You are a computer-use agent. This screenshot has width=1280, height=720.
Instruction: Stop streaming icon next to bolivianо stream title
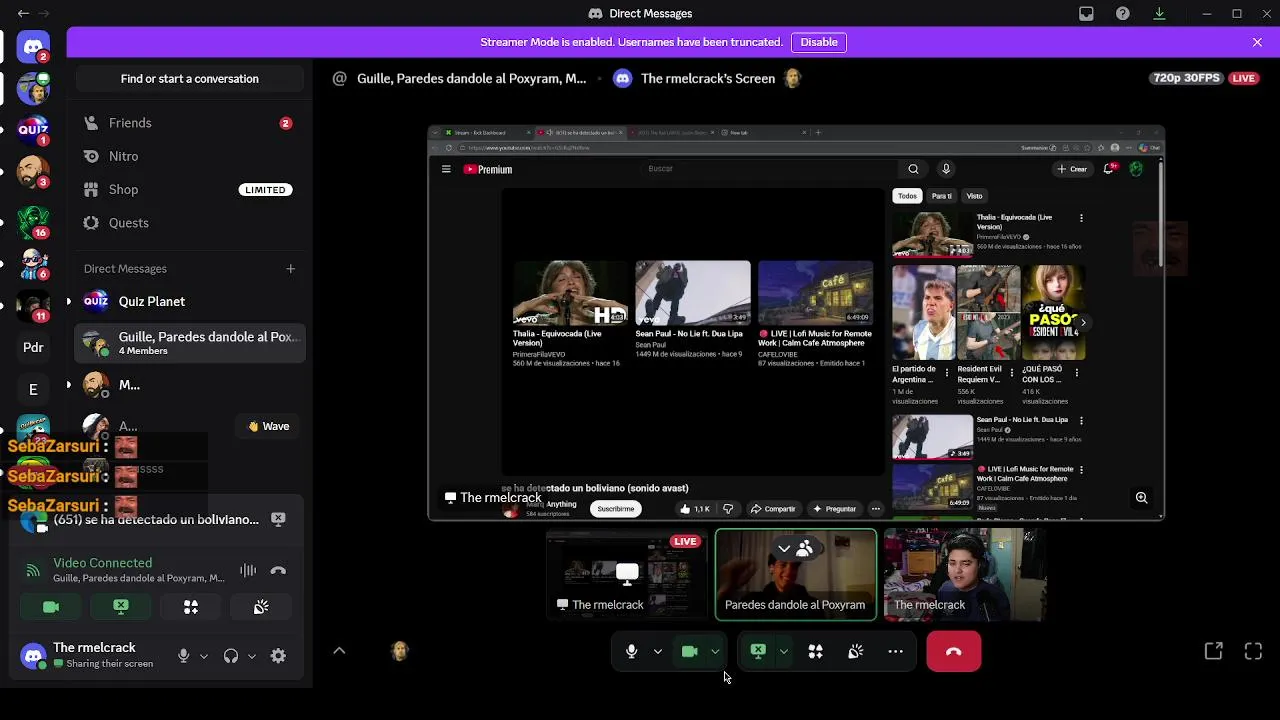click(x=278, y=519)
